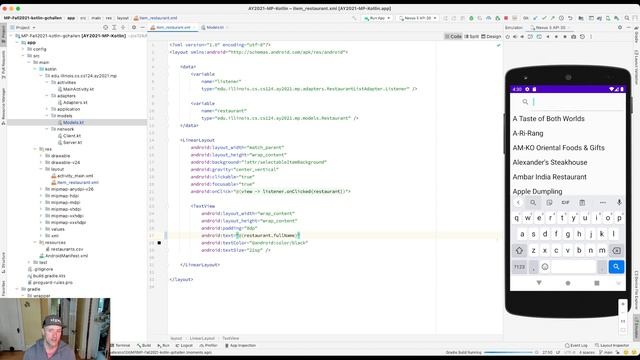Open Server.kt in project tree
This screenshot has width=640, height=360.
70,142
